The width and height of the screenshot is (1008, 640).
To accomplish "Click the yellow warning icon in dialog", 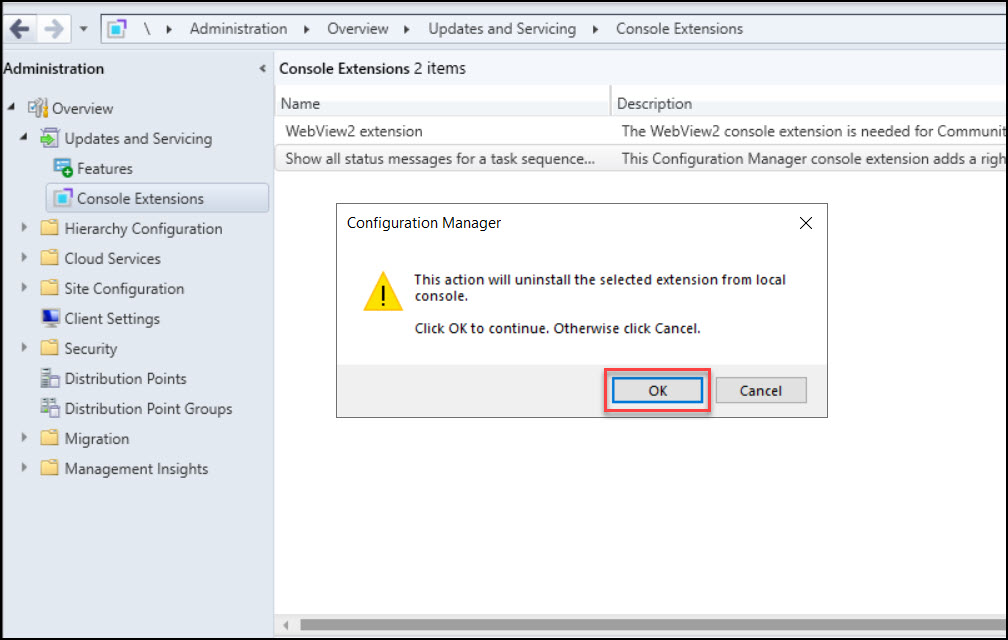I will pyautogui.click(x=383, y=292).
